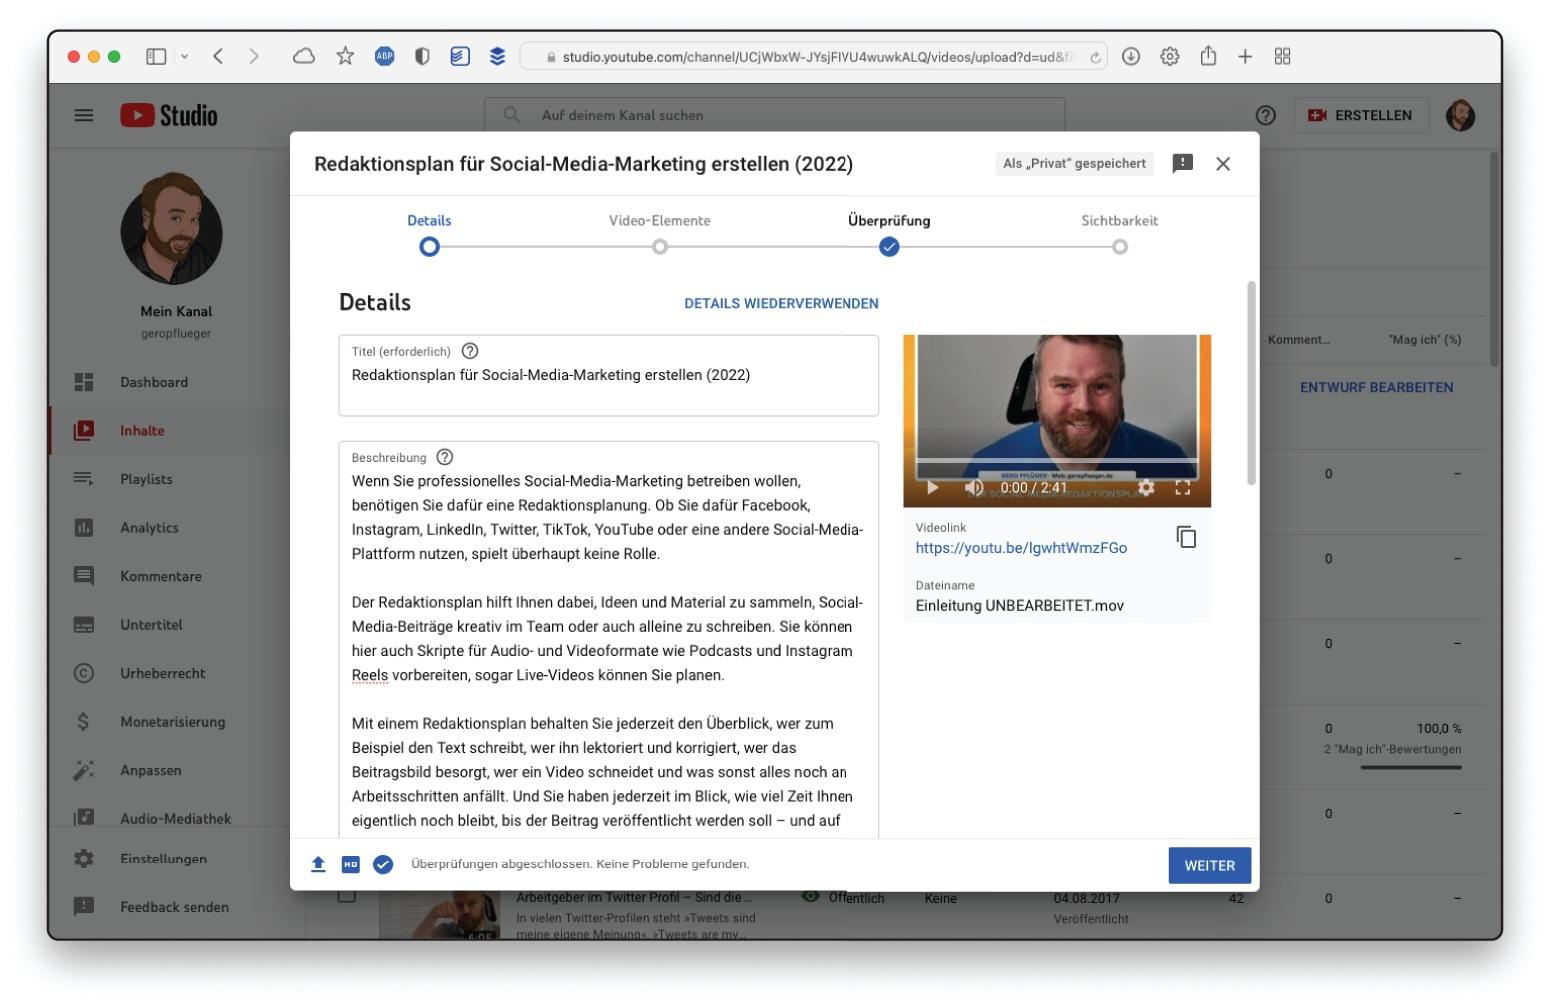Click the channel profile picture above Mein Kanal
The width and height of the screenshot is (1550, 1007).
[171, 227]
